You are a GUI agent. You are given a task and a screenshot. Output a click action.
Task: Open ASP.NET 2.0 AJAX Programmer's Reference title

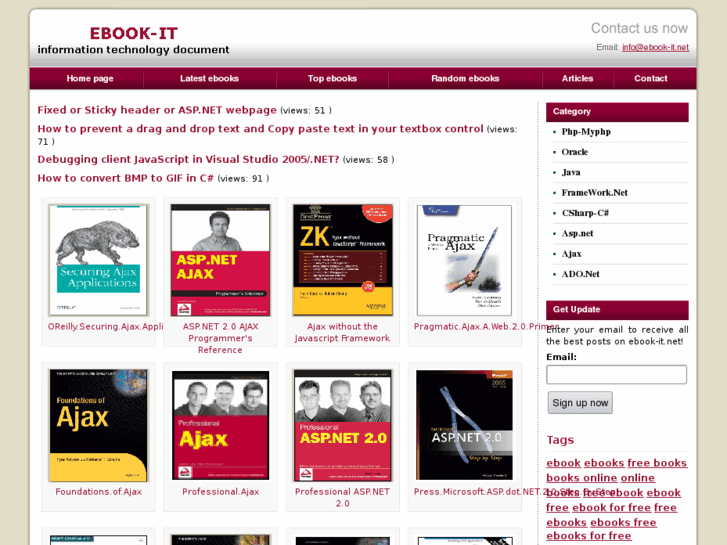click(220, 338)
